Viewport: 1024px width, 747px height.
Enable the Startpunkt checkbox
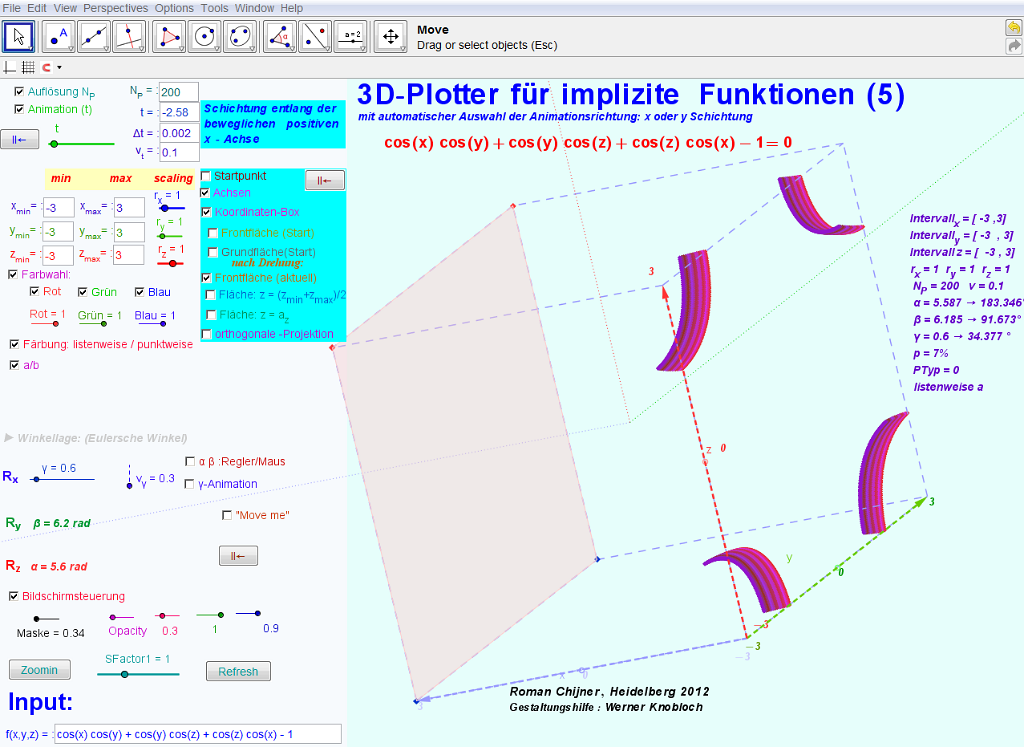point(207,176)
